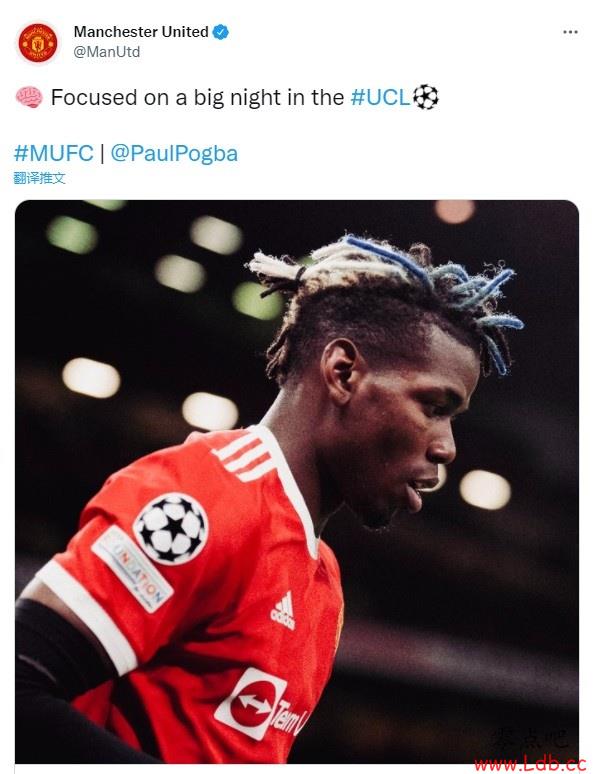Click the Foundation sleeve patch
Screen dimensions: 596x774
point(132,569)
